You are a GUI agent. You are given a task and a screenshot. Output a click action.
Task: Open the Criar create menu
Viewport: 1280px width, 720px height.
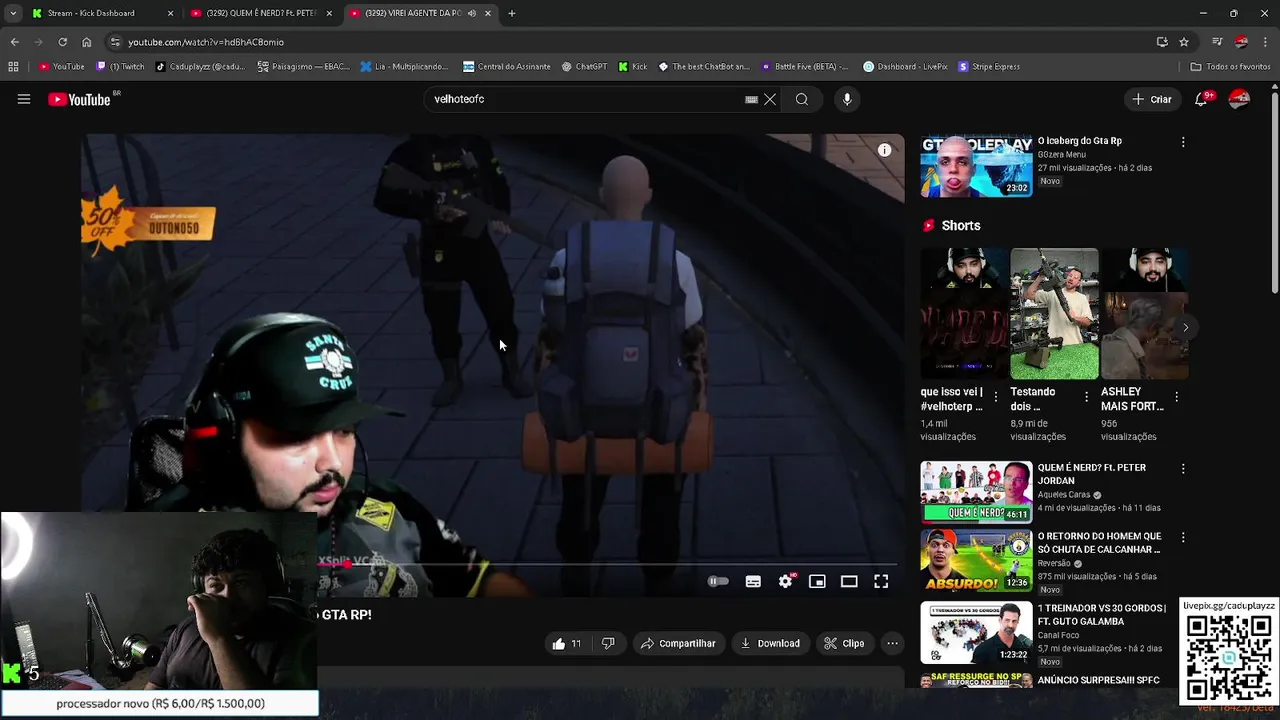[x=1151, y=99]
